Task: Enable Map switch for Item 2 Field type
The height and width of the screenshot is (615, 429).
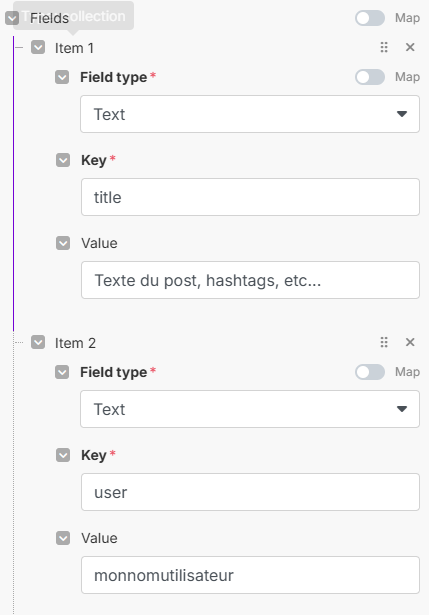Action: [x=370, y=372]
